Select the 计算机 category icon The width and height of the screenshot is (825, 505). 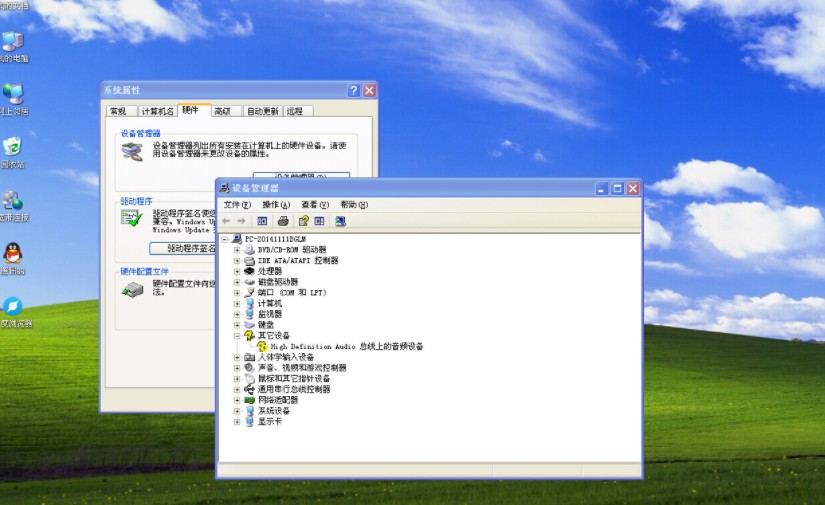tap(249, 304)
